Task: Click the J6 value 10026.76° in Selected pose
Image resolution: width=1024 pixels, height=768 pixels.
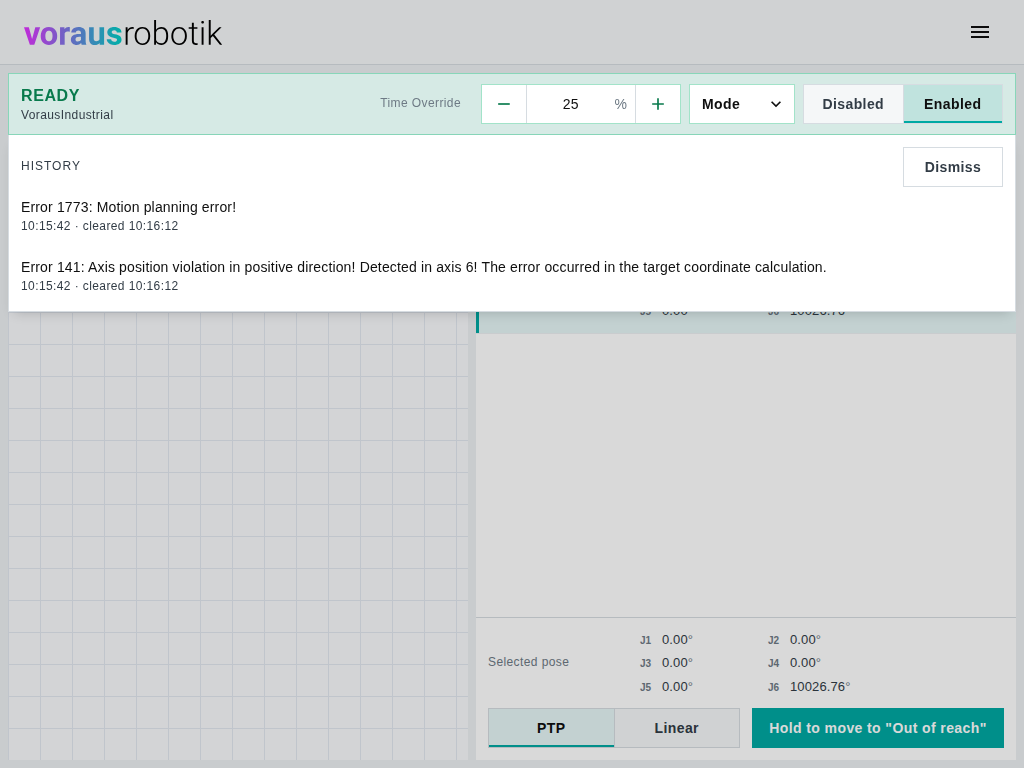Action: tap(820, 686)
